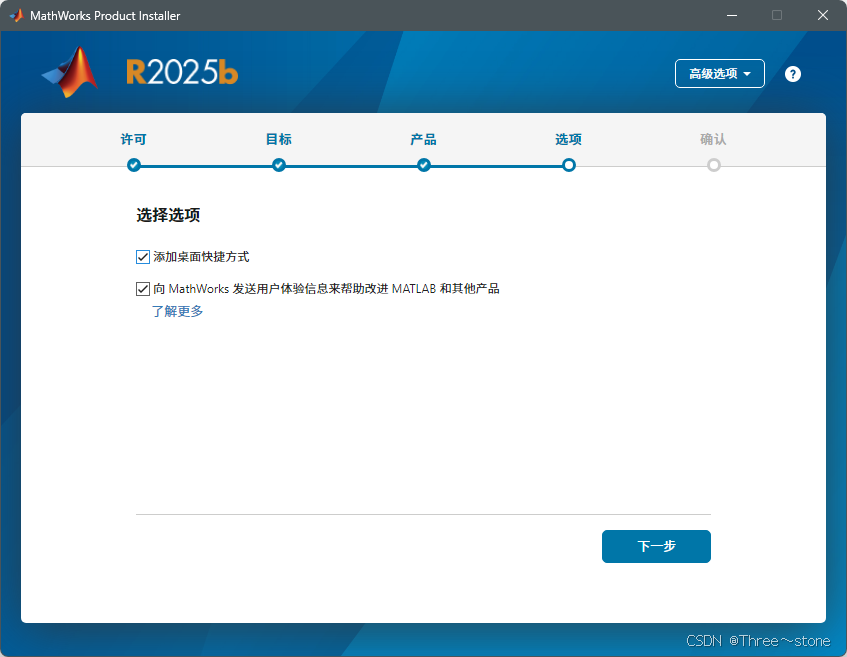Click the MATLAB logo in the header

pyautogui.click(x=70, y=72)
